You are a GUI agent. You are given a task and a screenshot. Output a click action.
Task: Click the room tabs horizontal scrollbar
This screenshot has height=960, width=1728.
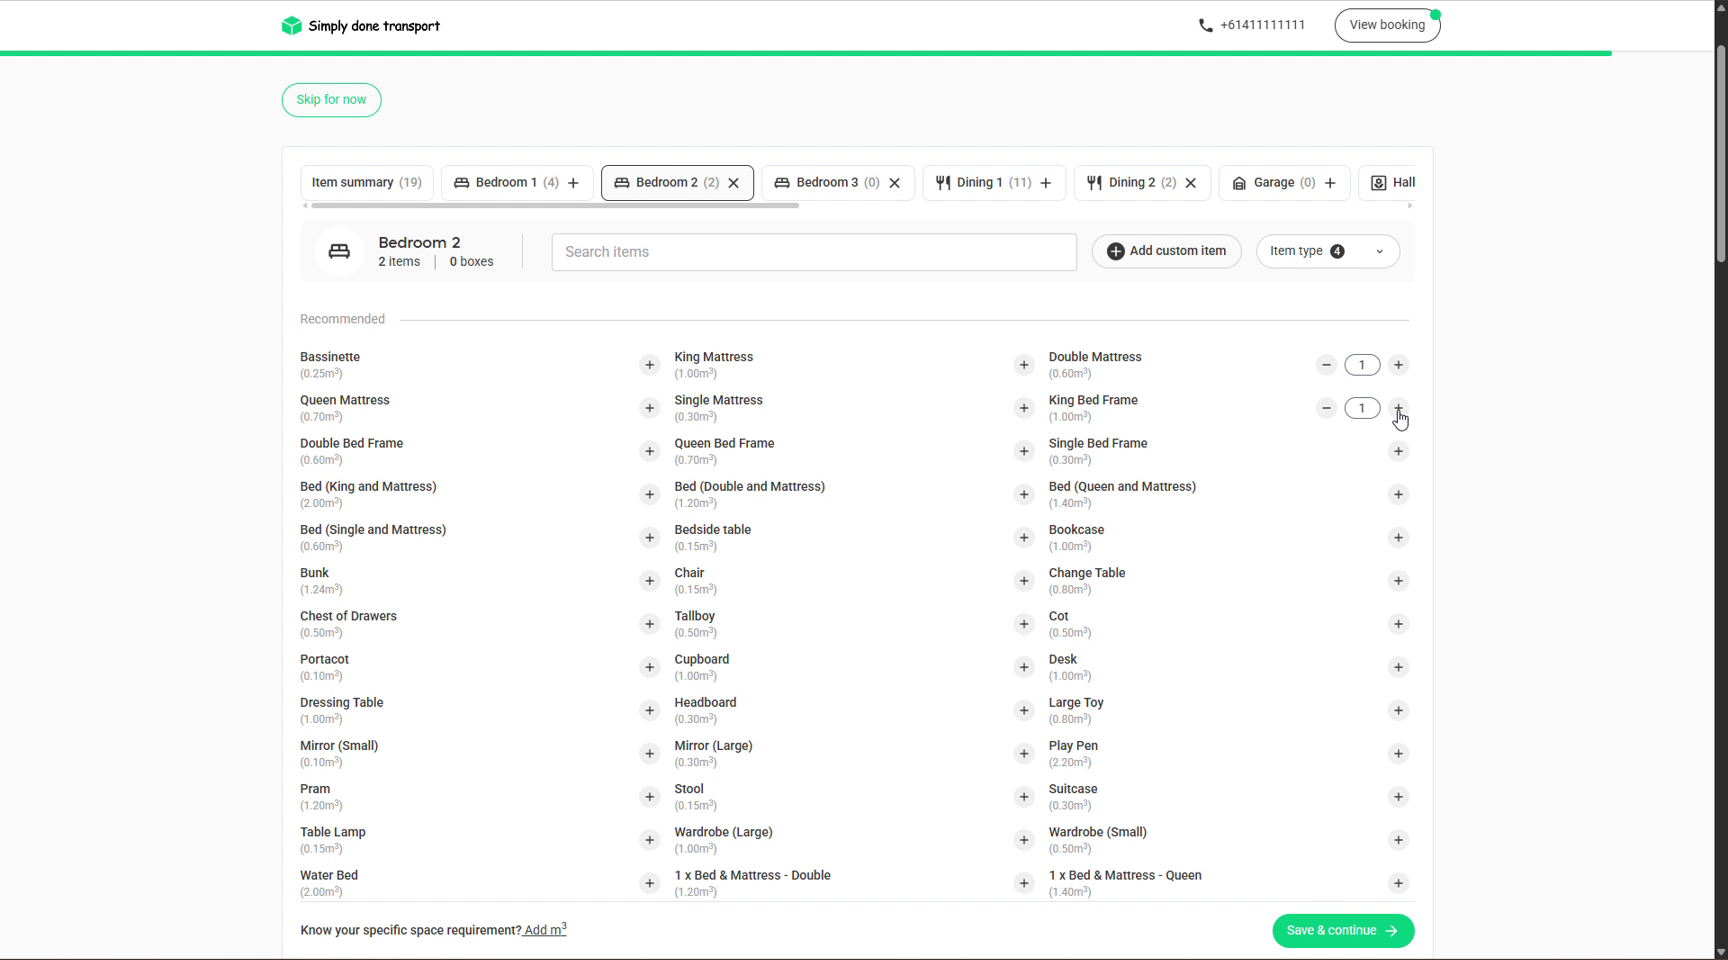555,206
